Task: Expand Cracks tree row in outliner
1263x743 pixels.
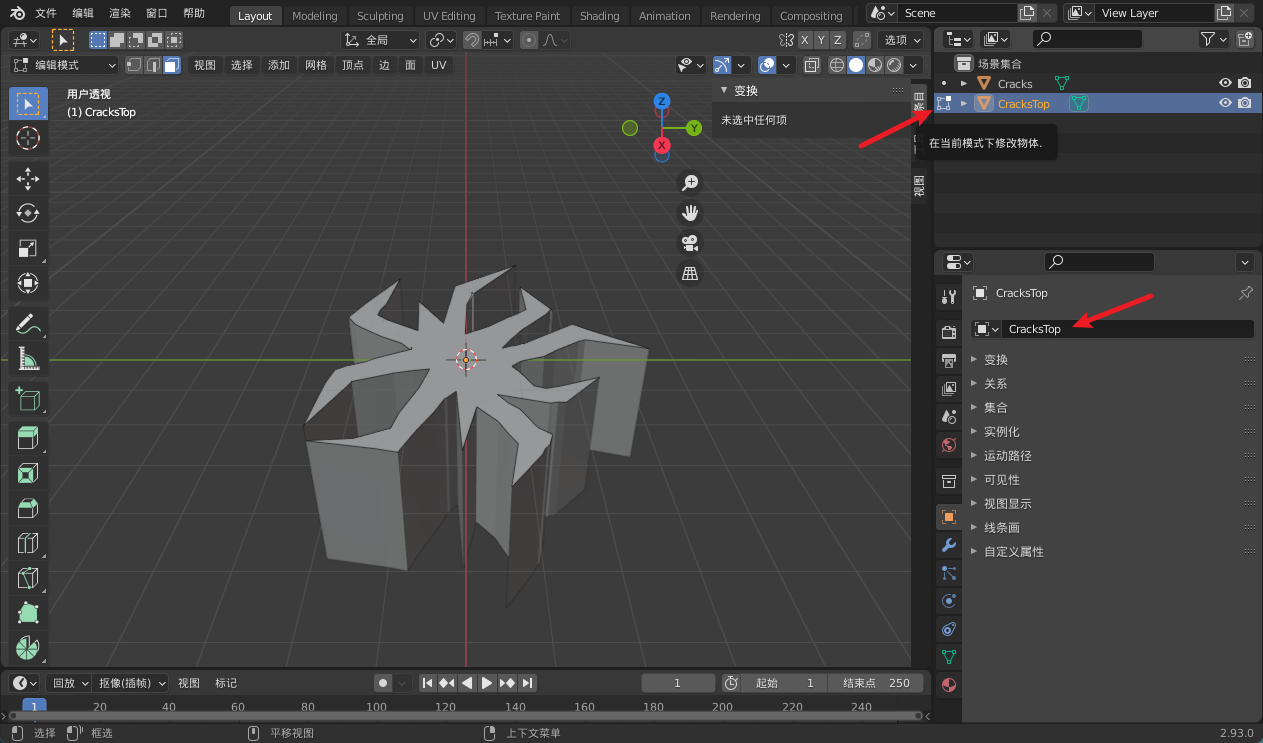Action: click(x=964, y=84)
